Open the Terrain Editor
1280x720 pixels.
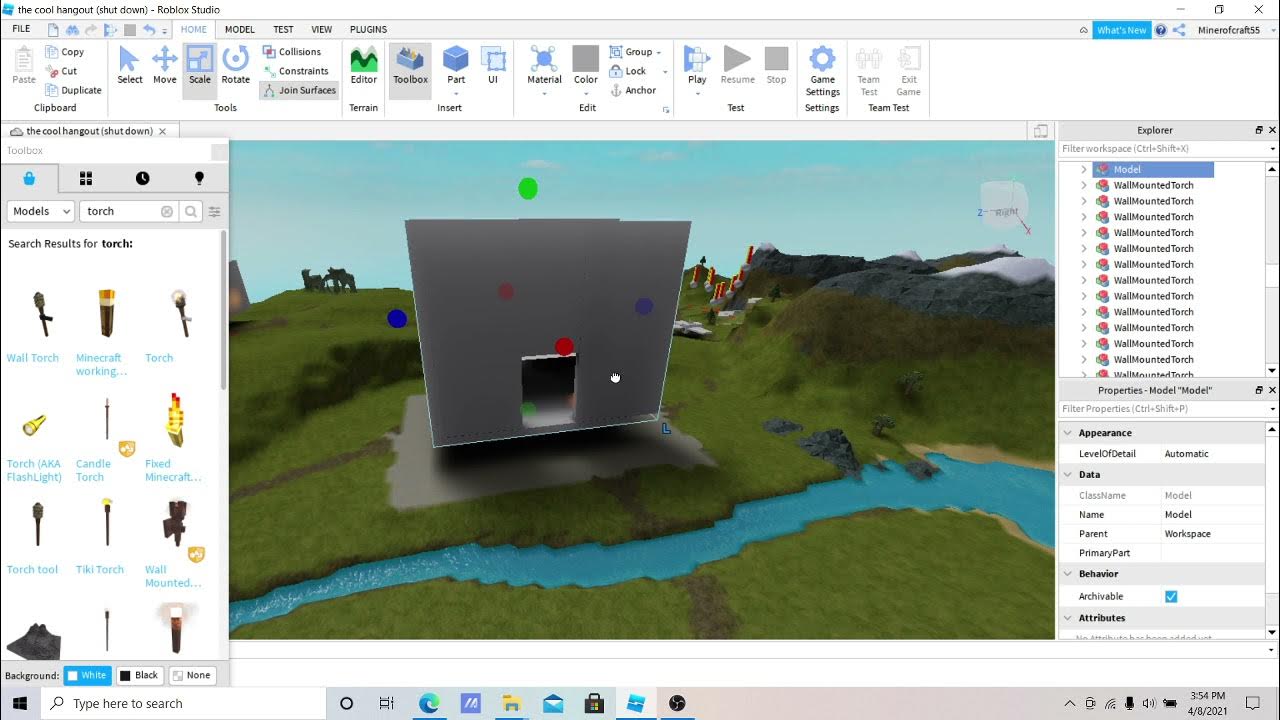[364, 66]
